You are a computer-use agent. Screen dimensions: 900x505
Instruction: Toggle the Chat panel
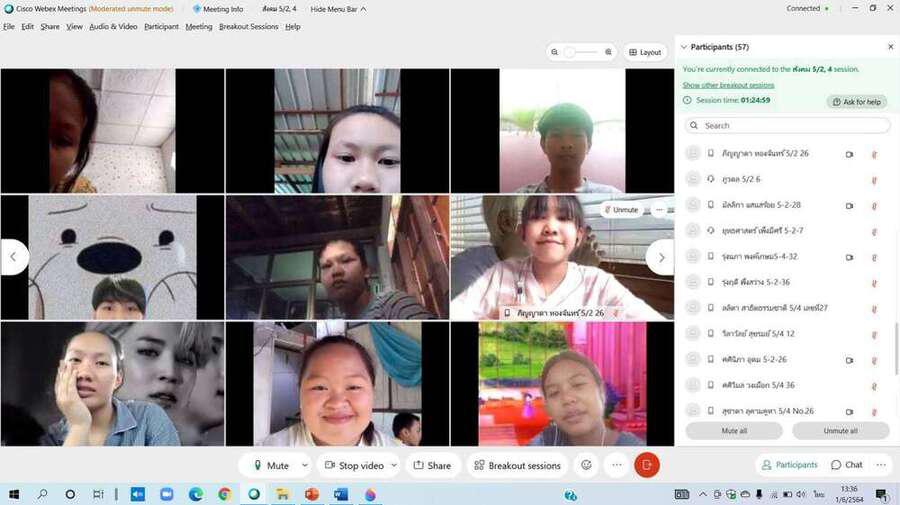pyautogui.click(x=846, y=465)
